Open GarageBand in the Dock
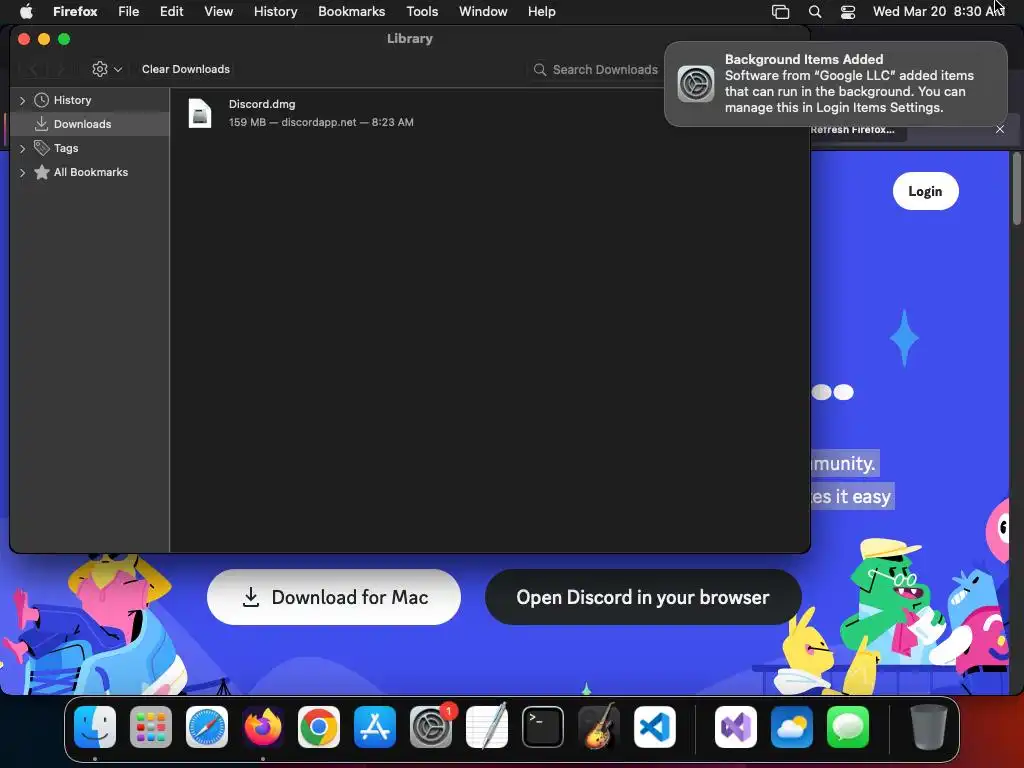 (x=599, y=727)
